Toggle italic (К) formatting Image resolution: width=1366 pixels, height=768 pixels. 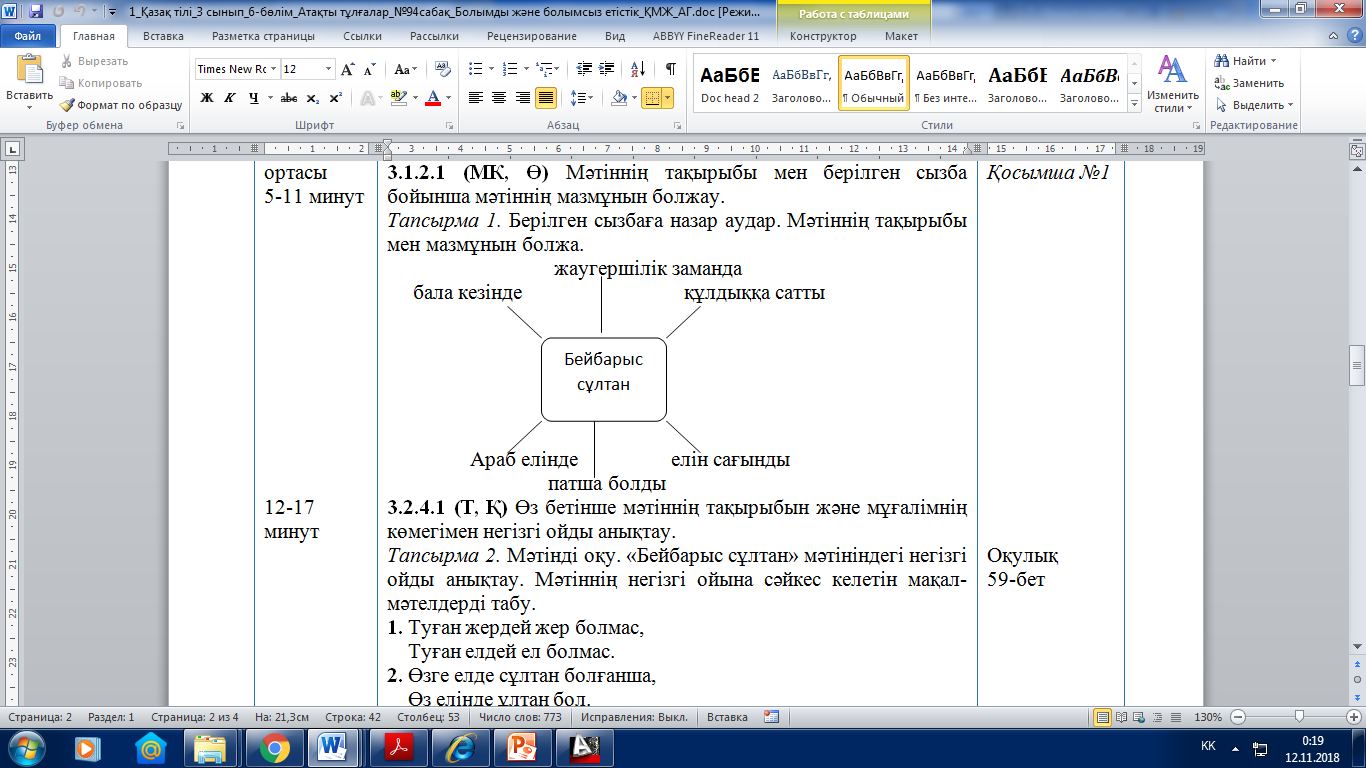point(230,98)
